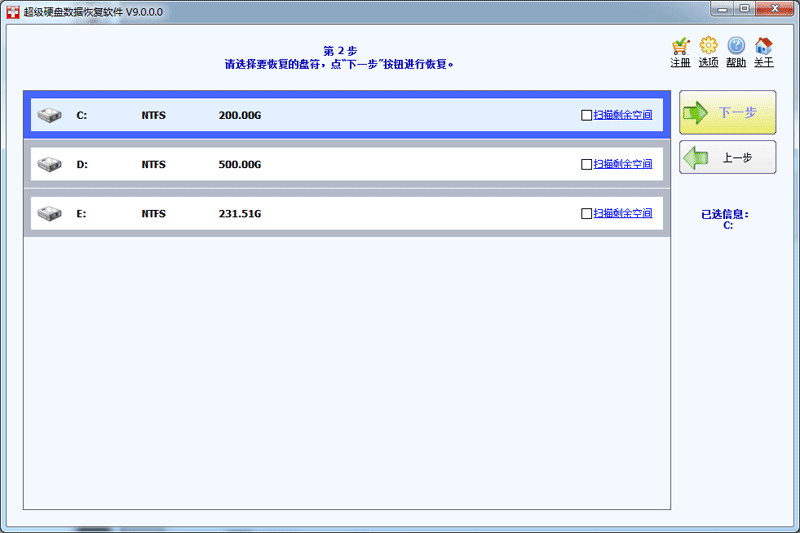800x533 pixels.
Task: Minimize the data recovery window
Action: pos(724,8)
